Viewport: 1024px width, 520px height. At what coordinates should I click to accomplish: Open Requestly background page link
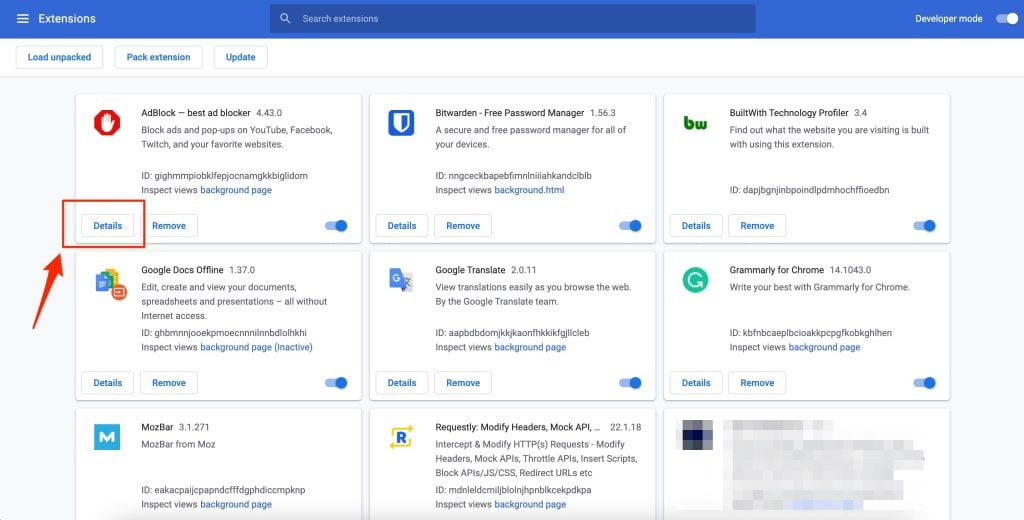click(x=530, y=504)
